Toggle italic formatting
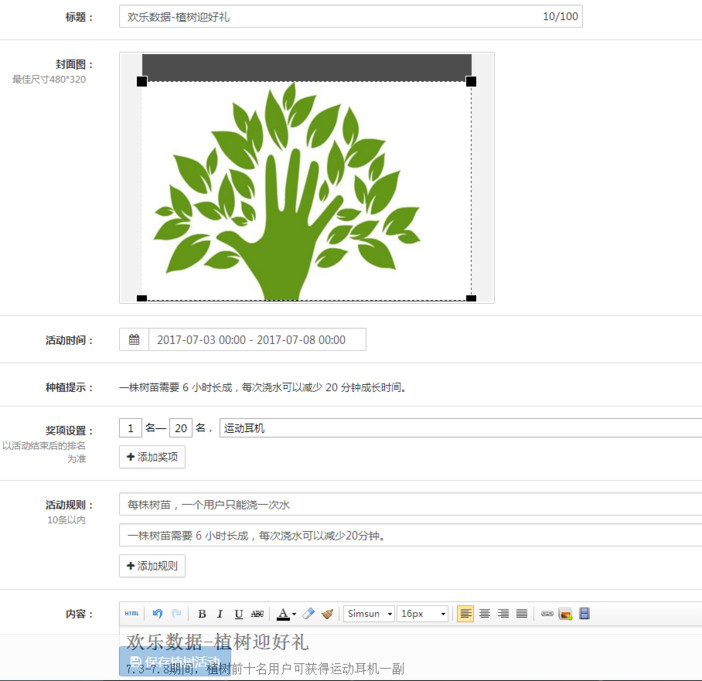The height and width of the screenshot is (681, 702). click(220, 614)
